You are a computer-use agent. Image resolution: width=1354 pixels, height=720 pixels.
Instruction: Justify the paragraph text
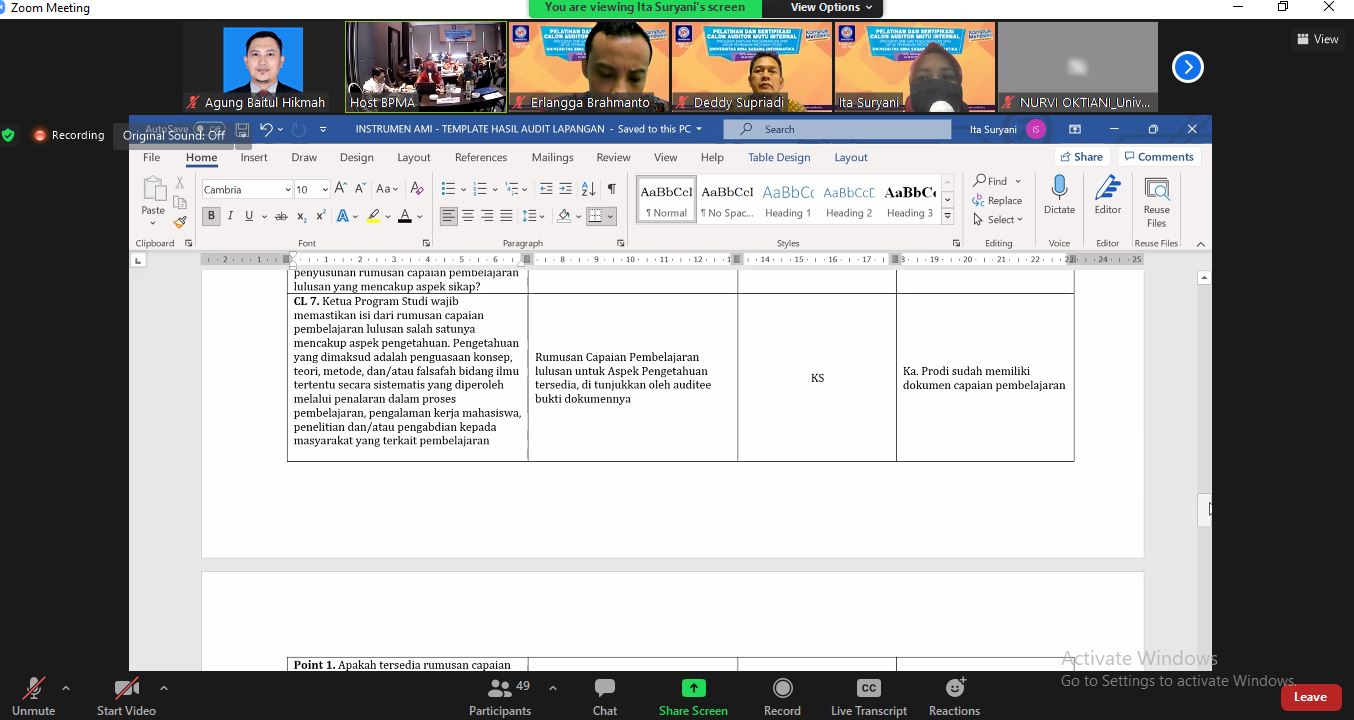tap(506, 216)
